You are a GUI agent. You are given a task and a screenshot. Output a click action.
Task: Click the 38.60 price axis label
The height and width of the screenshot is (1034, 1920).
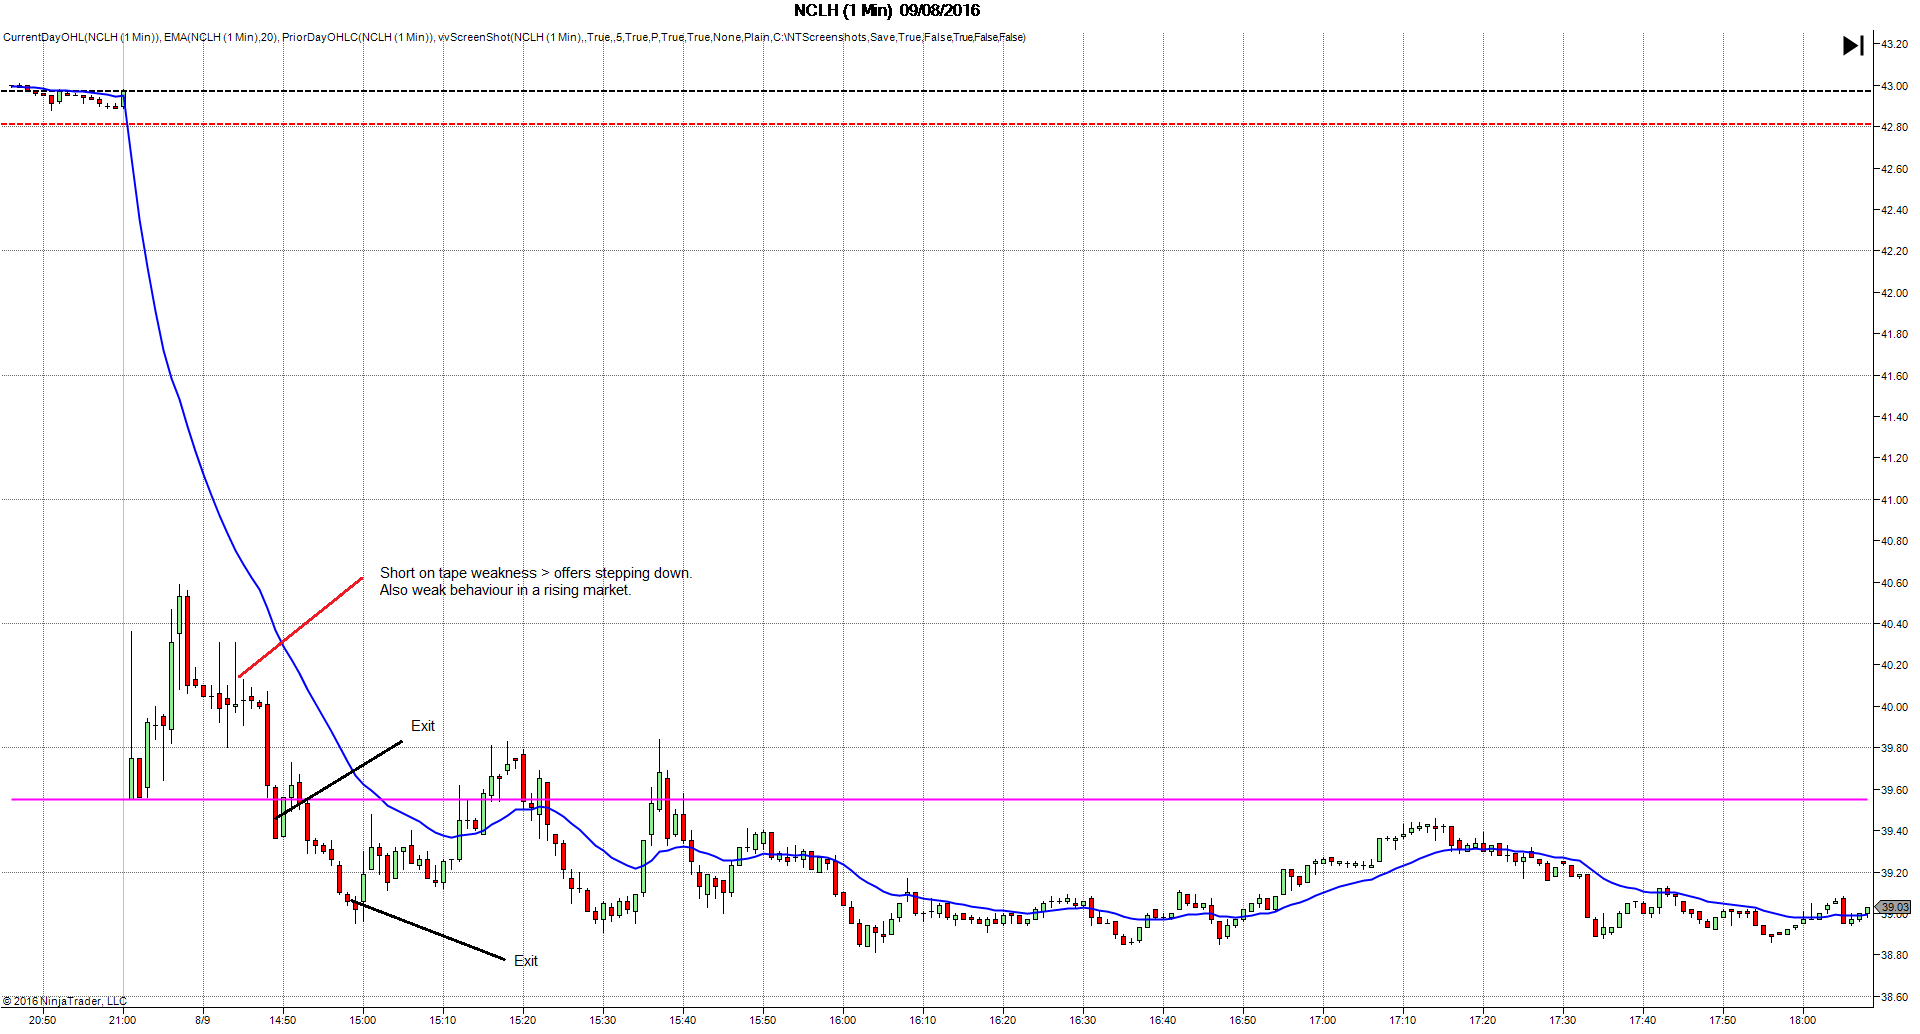coord(1894,997)
